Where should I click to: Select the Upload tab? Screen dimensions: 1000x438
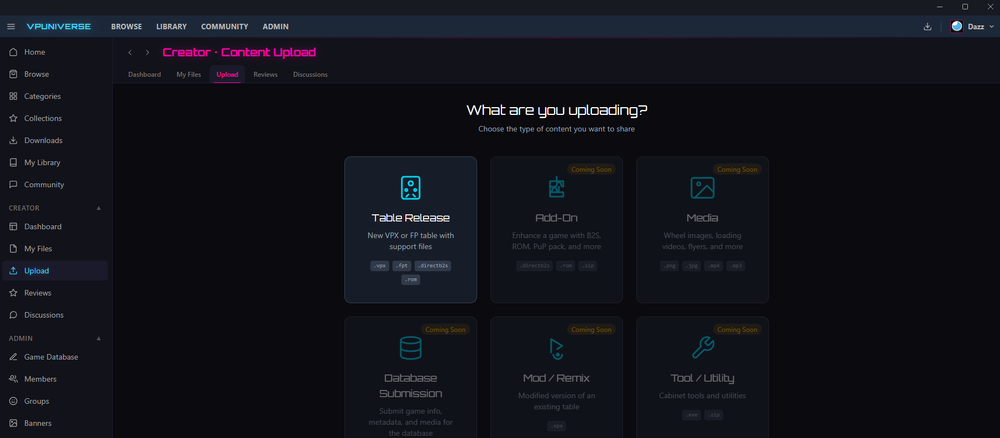227,75
